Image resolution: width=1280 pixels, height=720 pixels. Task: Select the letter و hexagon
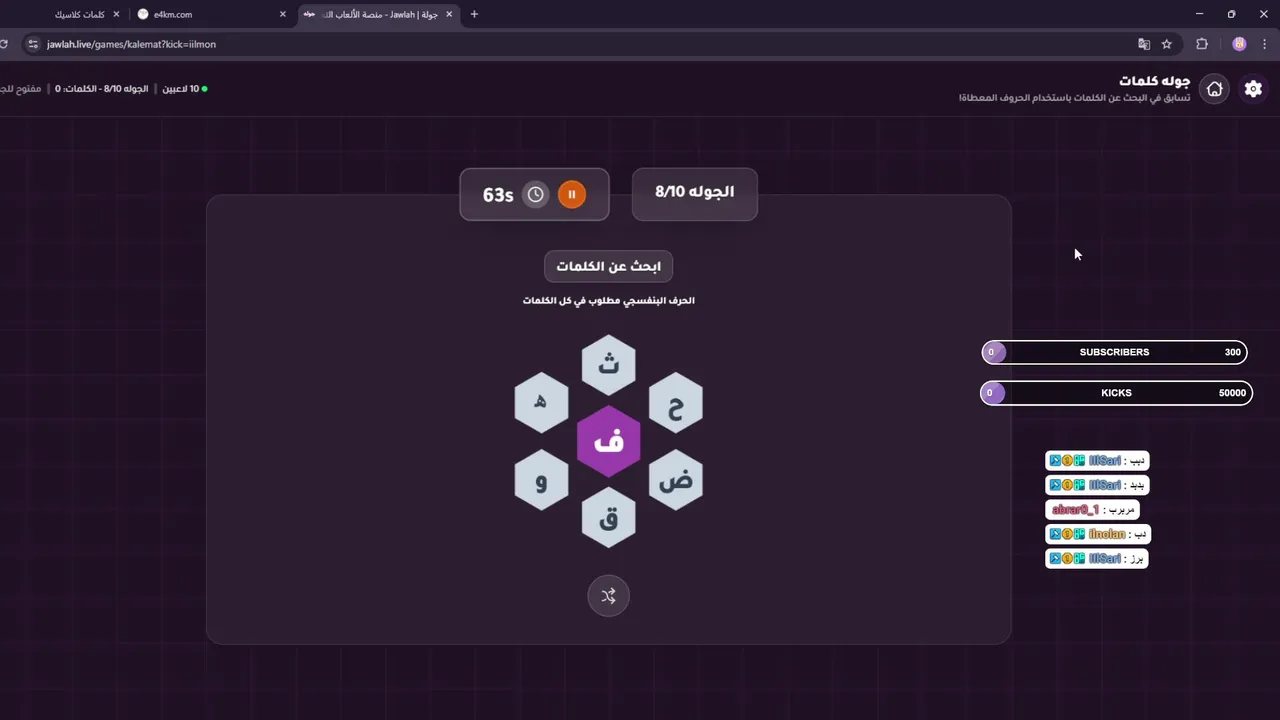(x=541, y=480)
